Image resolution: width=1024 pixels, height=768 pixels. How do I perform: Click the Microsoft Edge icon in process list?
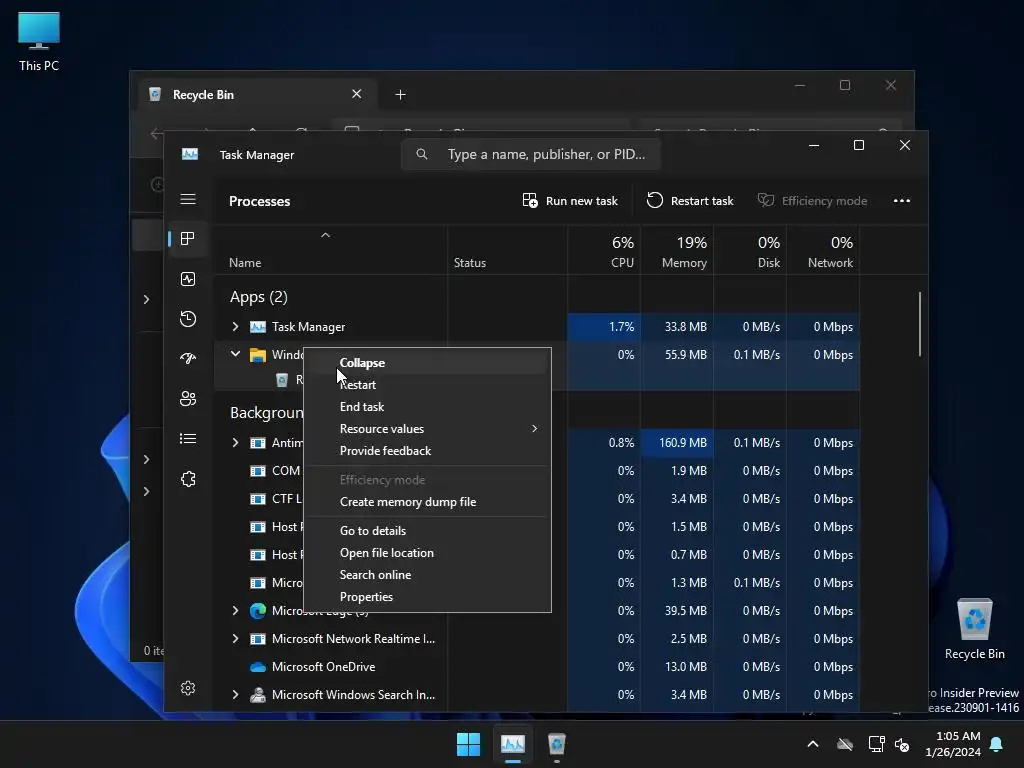(258, 611)
